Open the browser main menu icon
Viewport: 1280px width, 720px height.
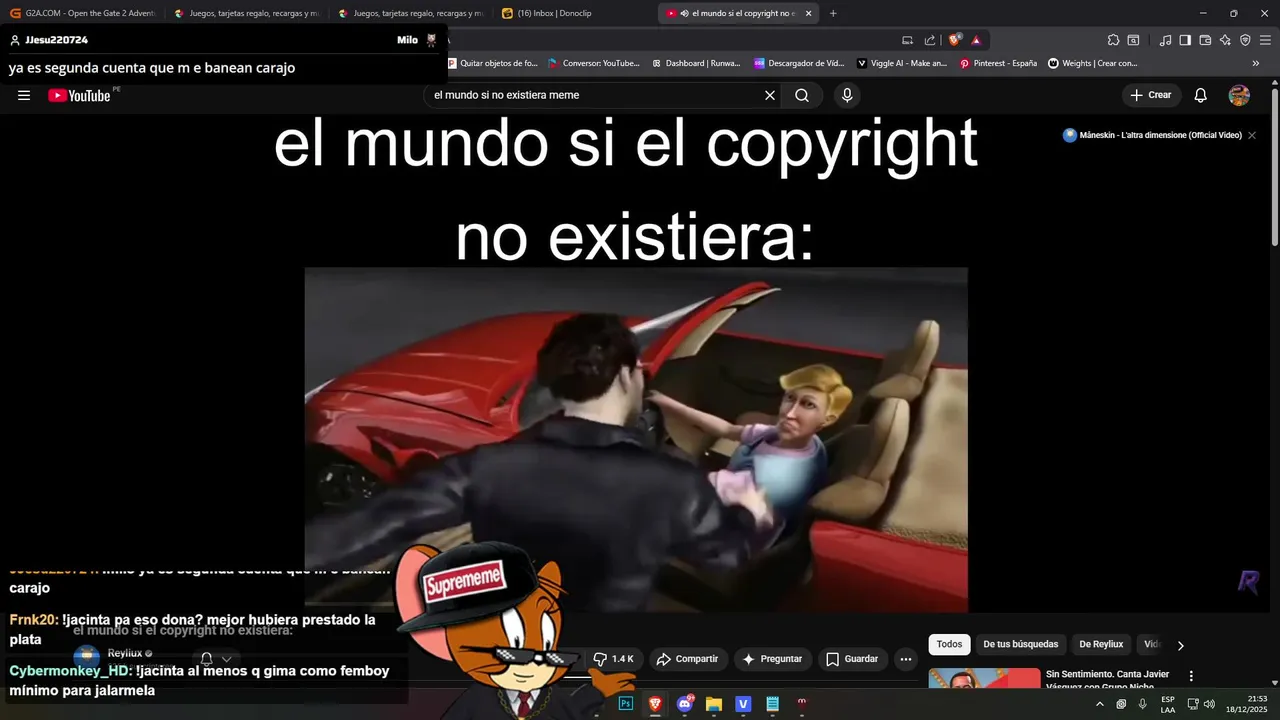(x=1265, y=40)
